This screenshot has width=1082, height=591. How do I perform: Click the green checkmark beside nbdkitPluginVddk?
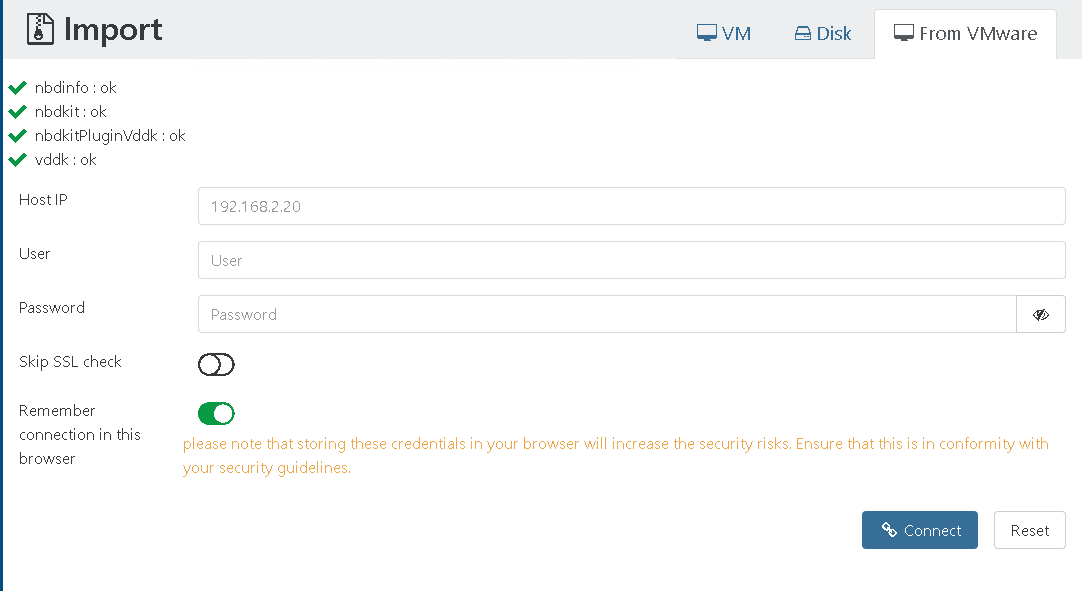[x=17, y=135]
